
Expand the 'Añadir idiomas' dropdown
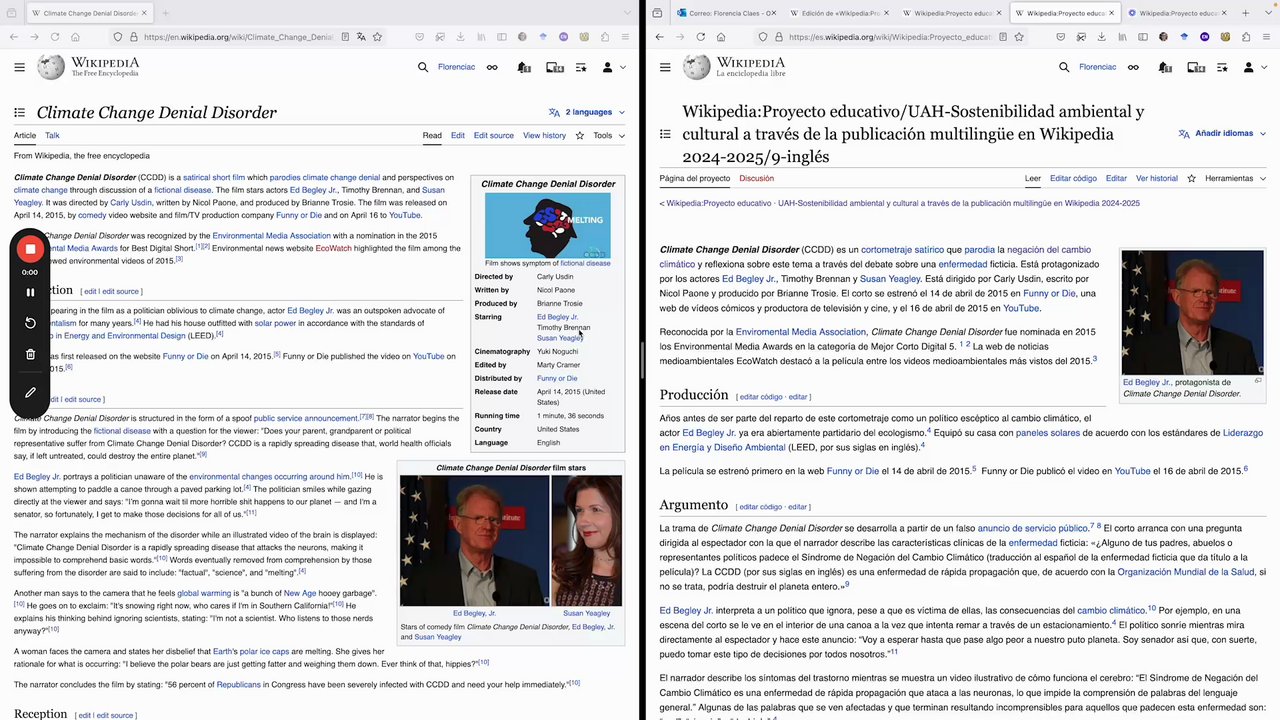tap(1222, 133)
